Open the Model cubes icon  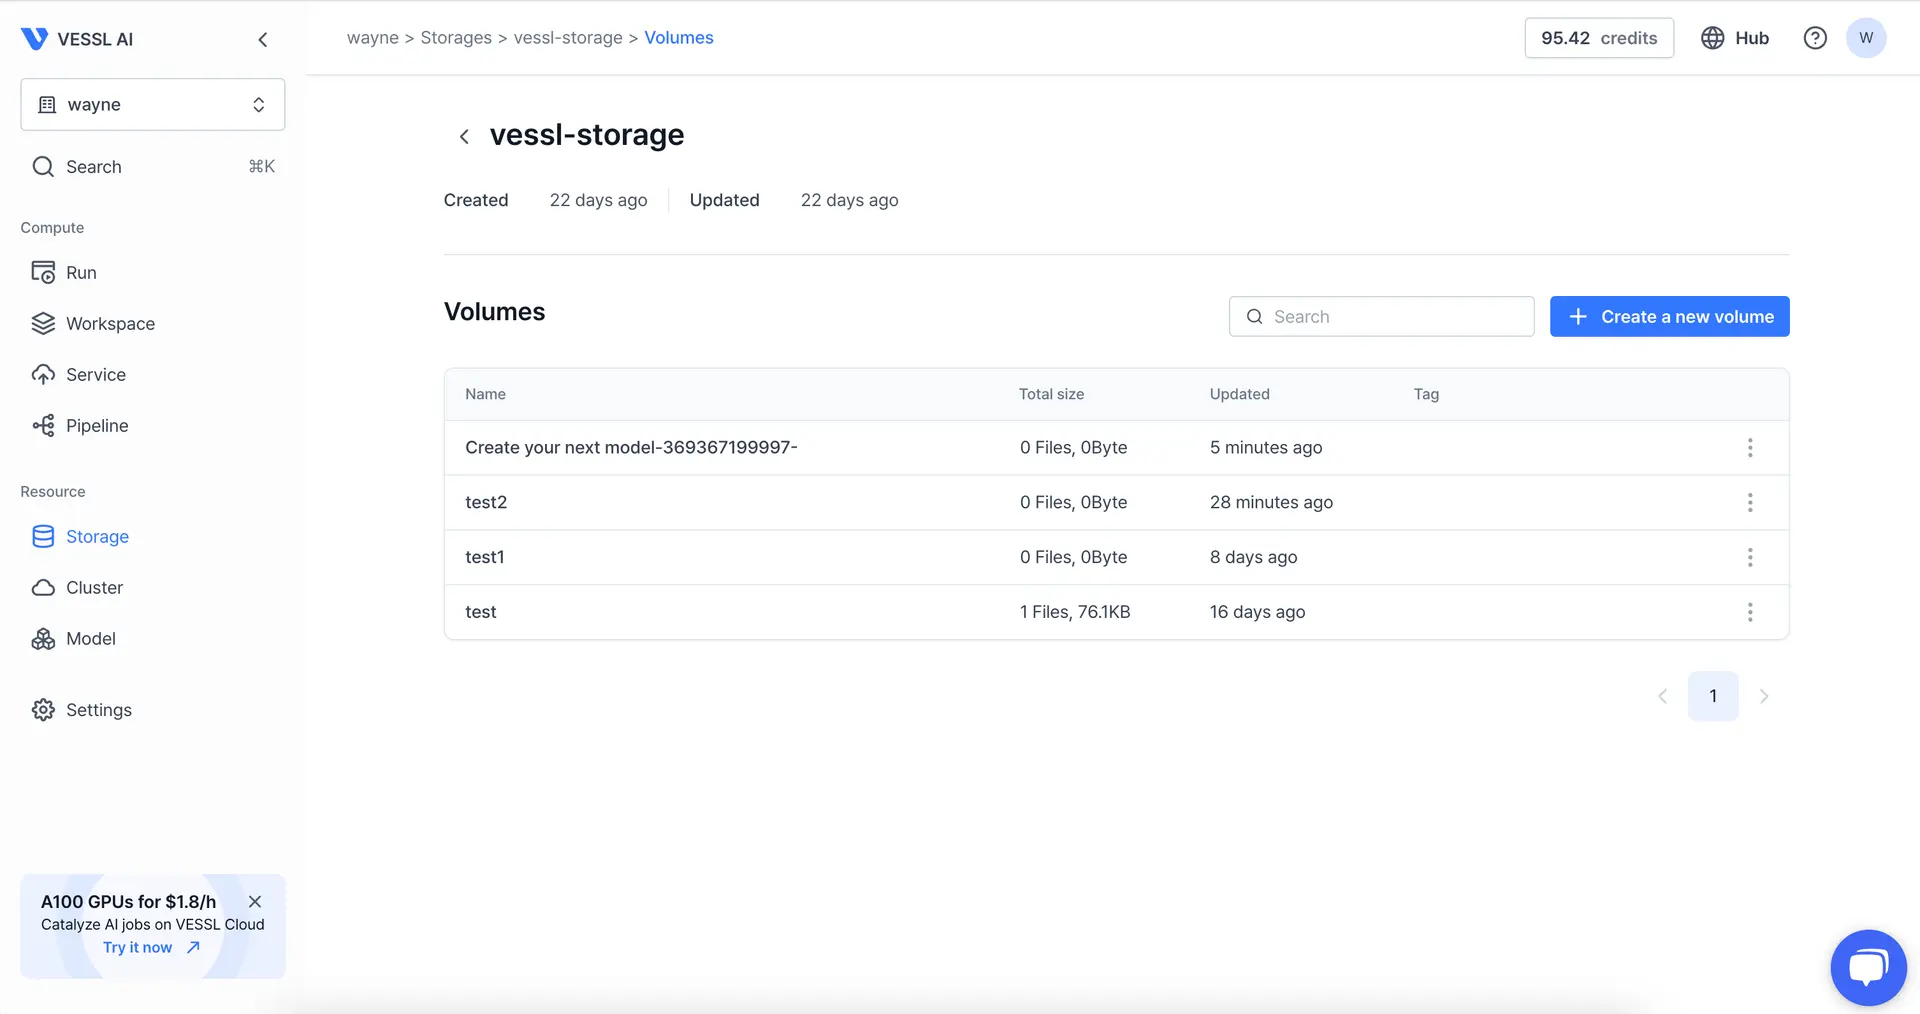(43, 639)
